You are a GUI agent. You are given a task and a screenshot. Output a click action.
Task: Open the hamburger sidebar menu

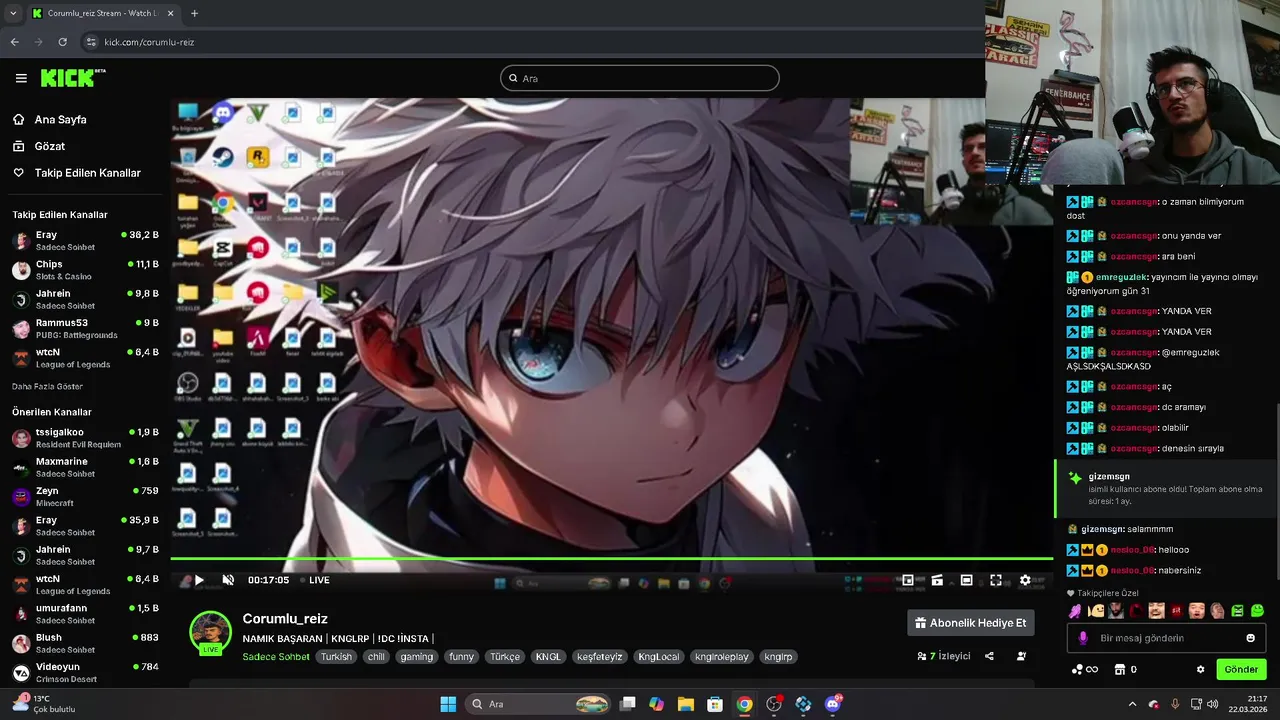click(x=21, y=78)
